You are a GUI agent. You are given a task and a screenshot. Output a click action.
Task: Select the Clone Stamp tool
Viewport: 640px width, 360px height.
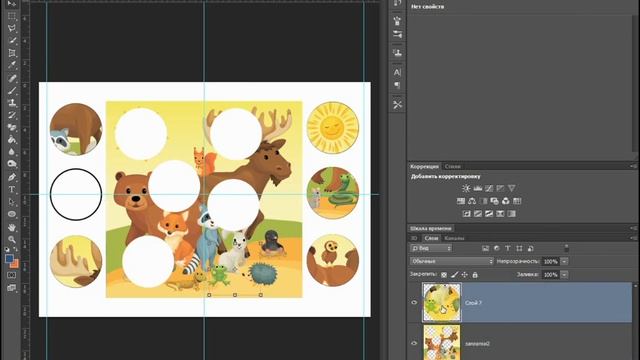pyautogui.click(x=12, y=102)
